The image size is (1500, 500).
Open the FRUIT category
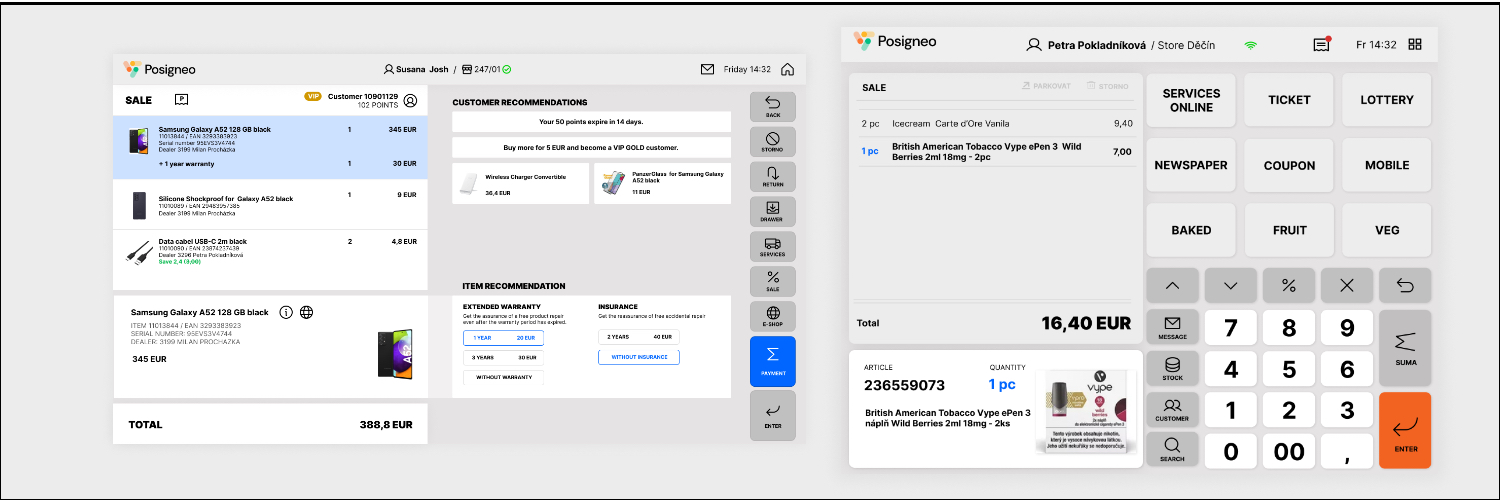coord(1289,230)
